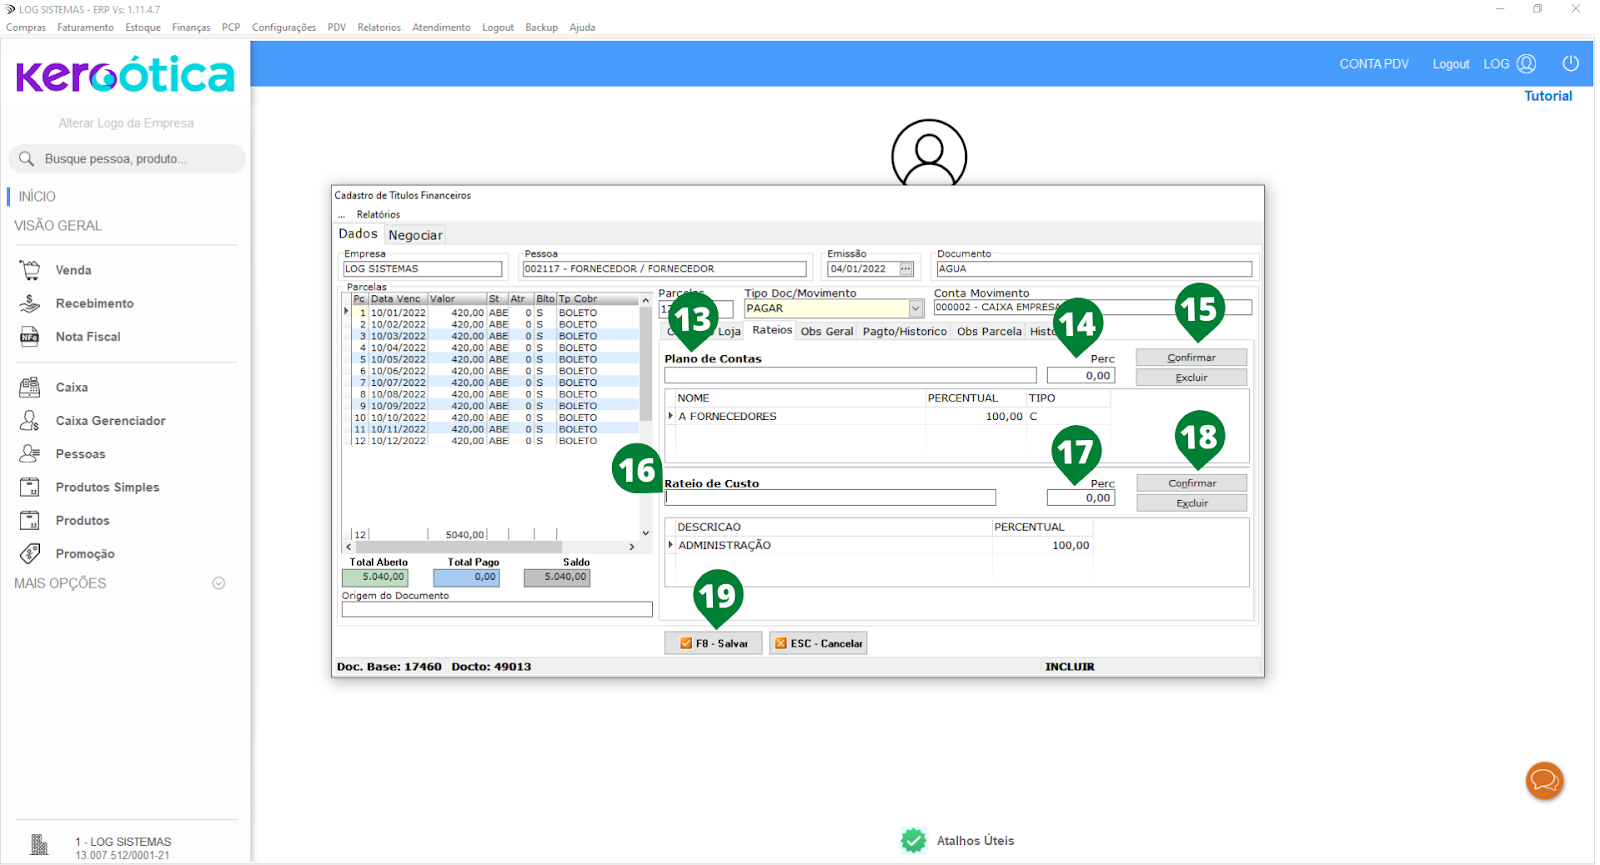1600x865 pixels.
Task: Click the Produtos Simples box icon
Action: (30, 487)
